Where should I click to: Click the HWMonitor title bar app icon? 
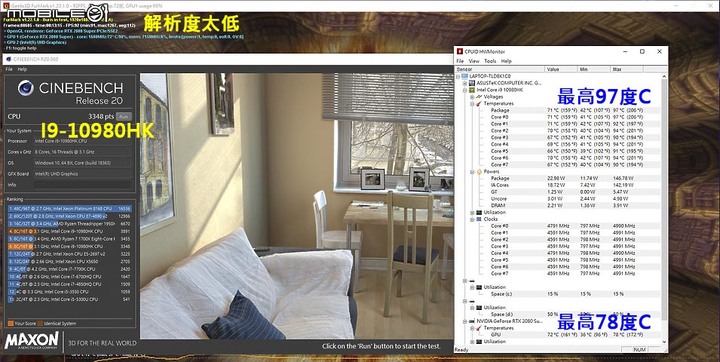click(x=460, y=51)
